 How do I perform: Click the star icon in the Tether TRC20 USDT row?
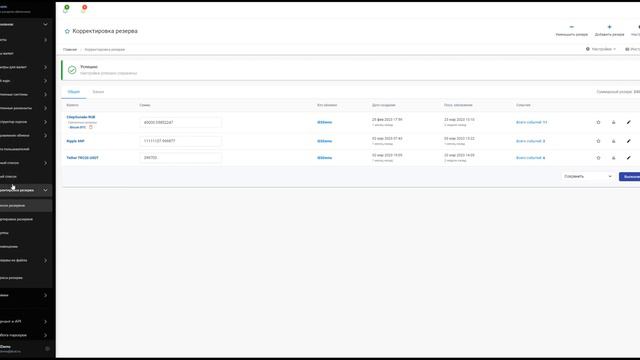[x=598, y=158]
